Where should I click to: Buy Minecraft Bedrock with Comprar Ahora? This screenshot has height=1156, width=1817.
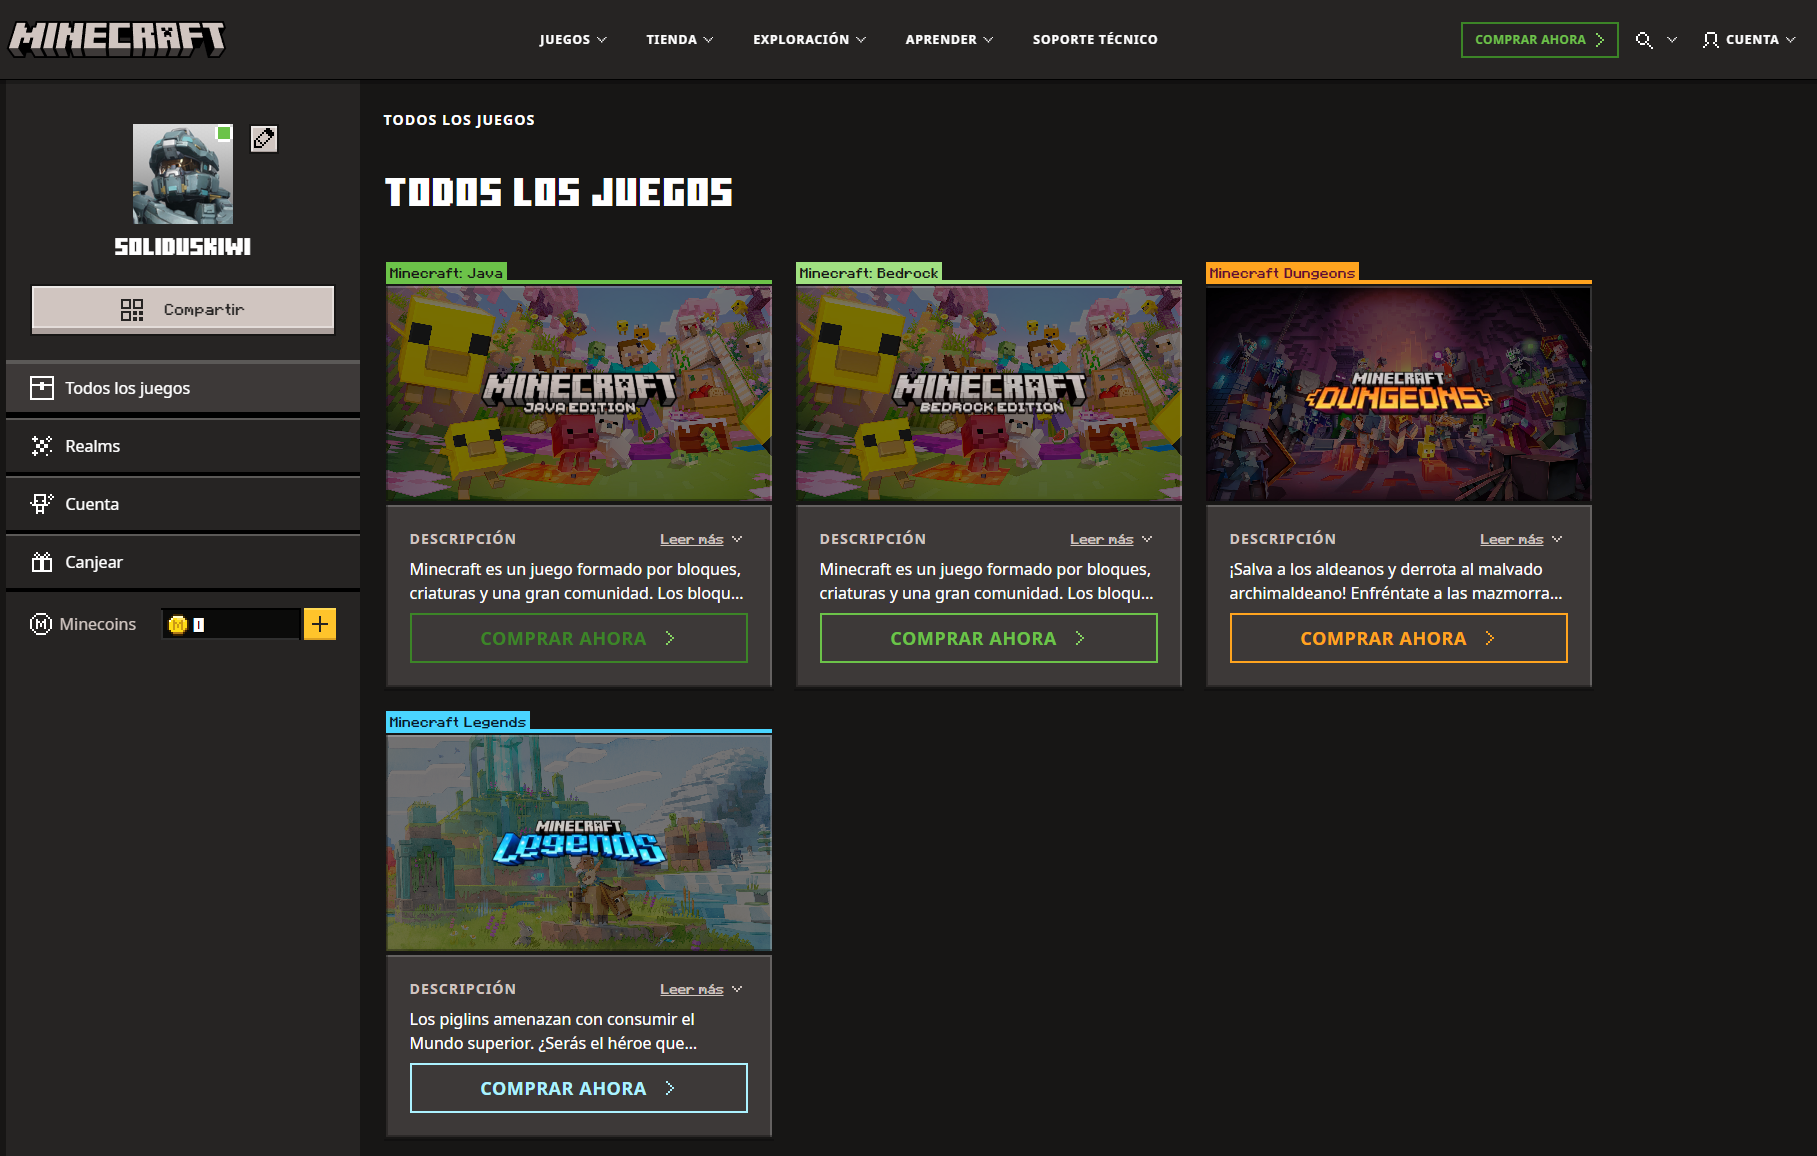989,638
